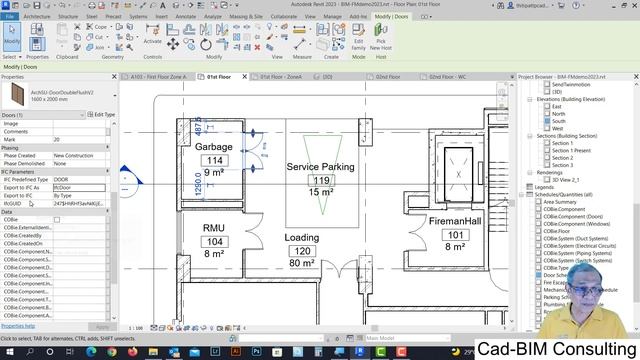The height and width of the screenshot is (360, 640).
Task: Switch to the A103 First Floor Zone A tab
Action: pyautogui.click(x=158, y=77)
